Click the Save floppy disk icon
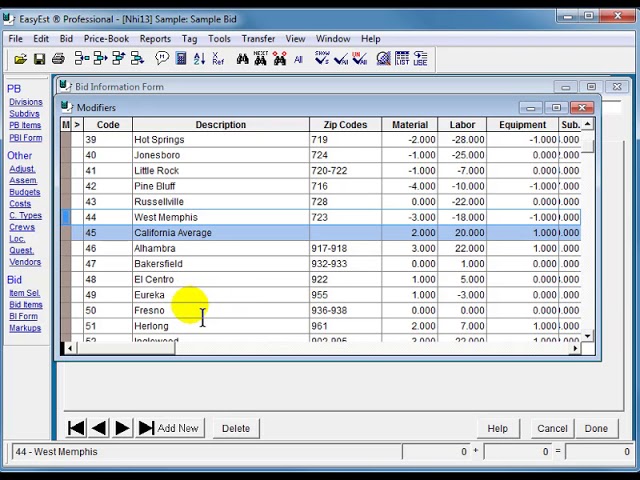 coord(39,59)
